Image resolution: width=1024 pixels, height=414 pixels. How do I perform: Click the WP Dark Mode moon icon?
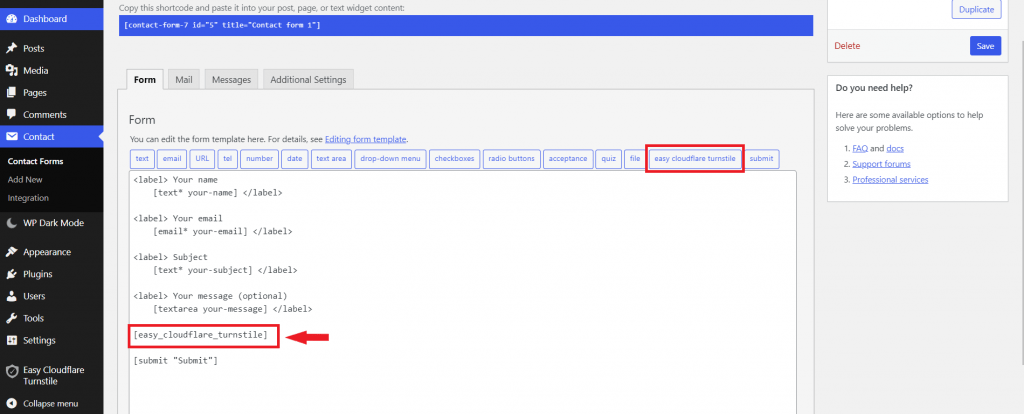(11, 223)
